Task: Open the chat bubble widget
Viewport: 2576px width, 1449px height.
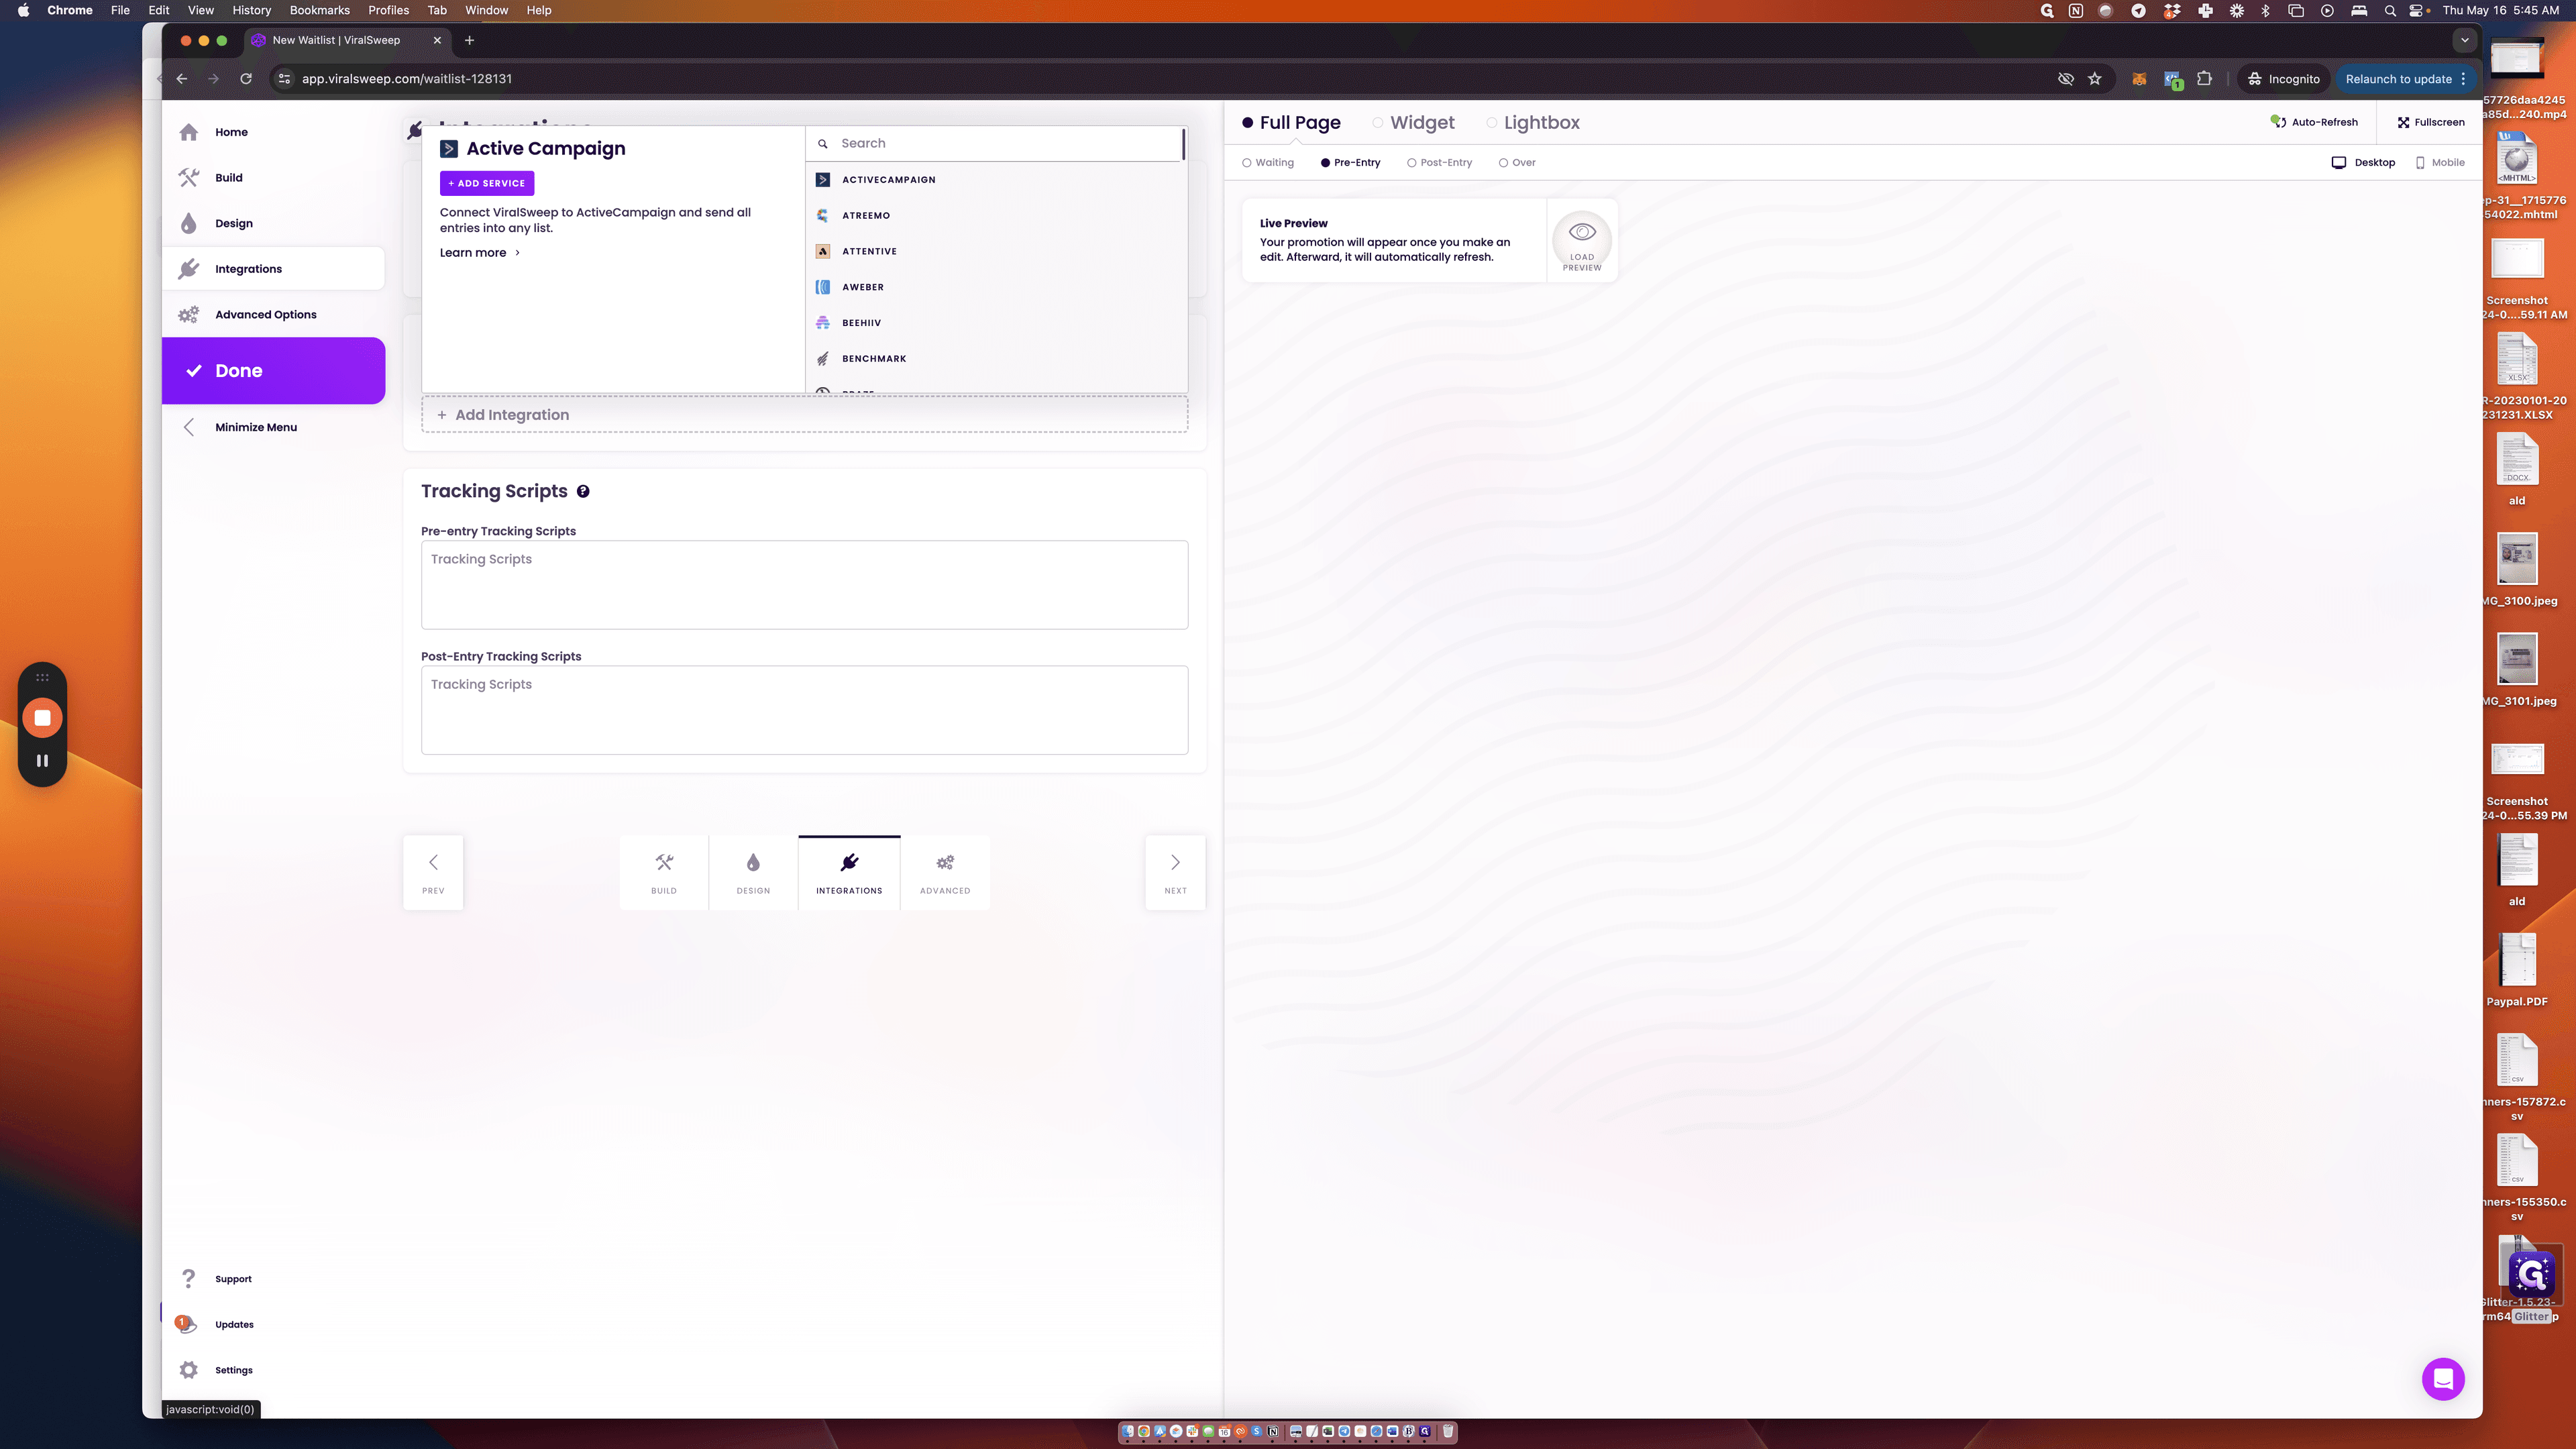Action: 2443,1379
